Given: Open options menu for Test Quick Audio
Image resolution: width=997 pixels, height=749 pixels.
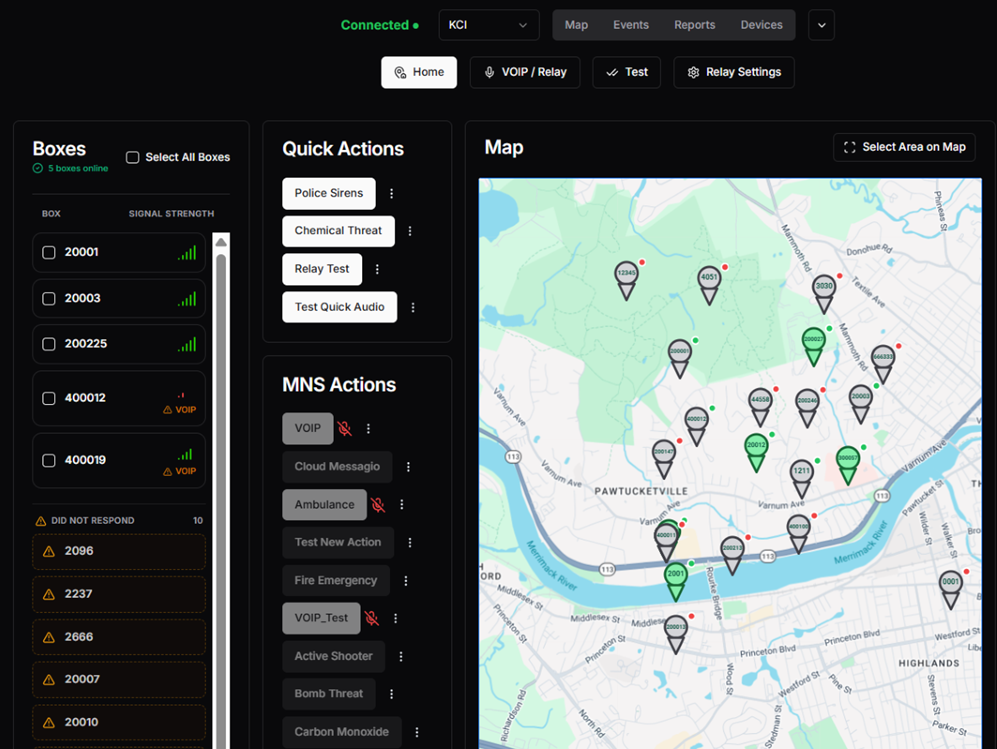Looking at the screenshot, I should pos(413,308).
